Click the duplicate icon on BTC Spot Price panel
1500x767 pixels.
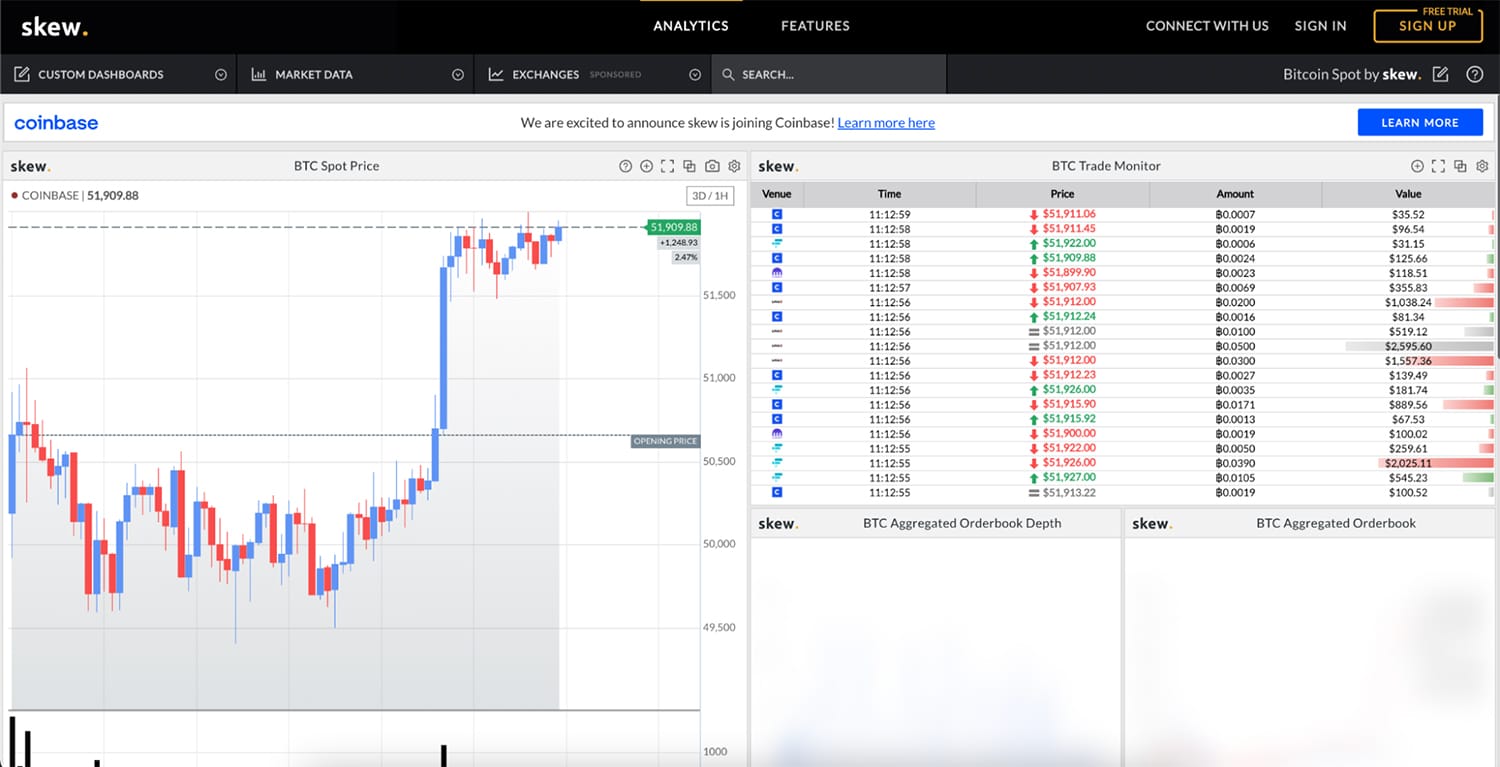[690, 166]
